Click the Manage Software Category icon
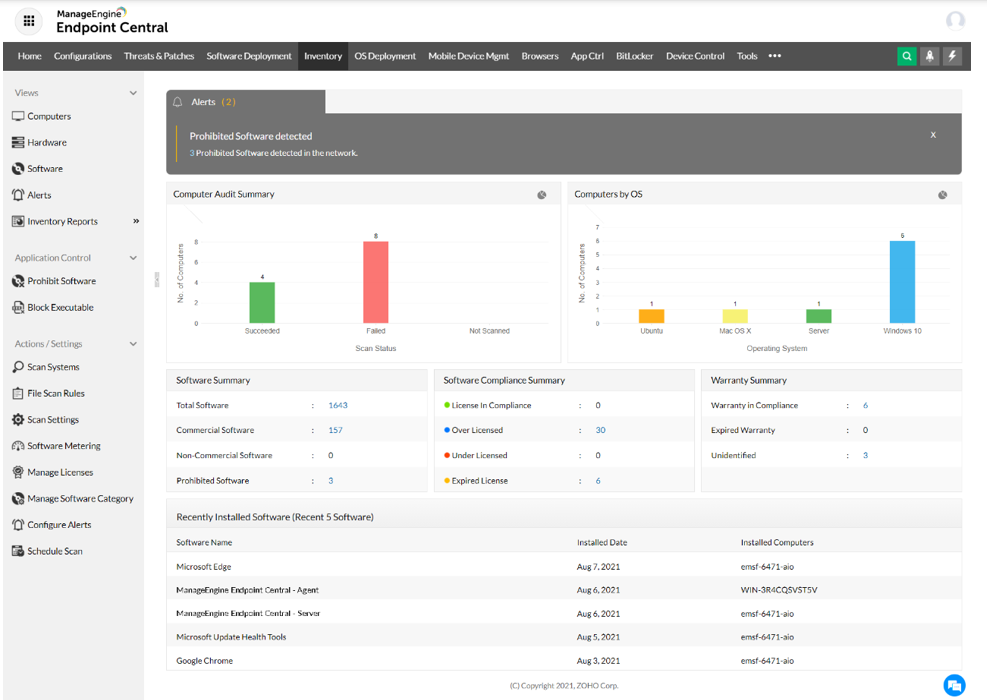The image size is (987, 700). pyautogui.click(x=18, y=499)
